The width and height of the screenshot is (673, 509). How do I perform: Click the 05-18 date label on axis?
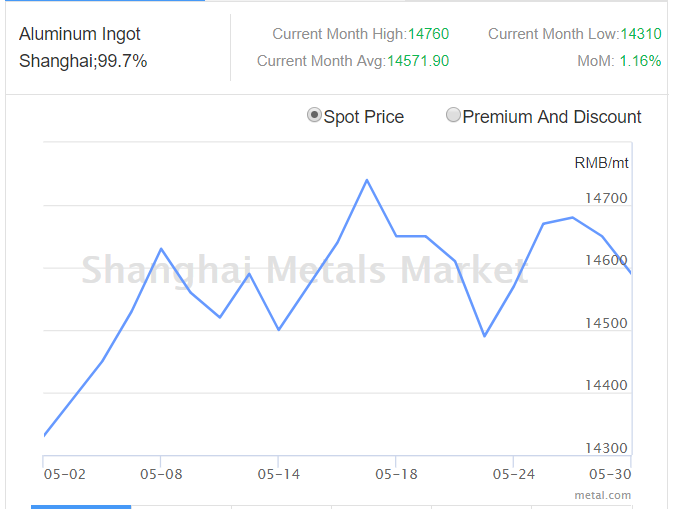point(396,474)
